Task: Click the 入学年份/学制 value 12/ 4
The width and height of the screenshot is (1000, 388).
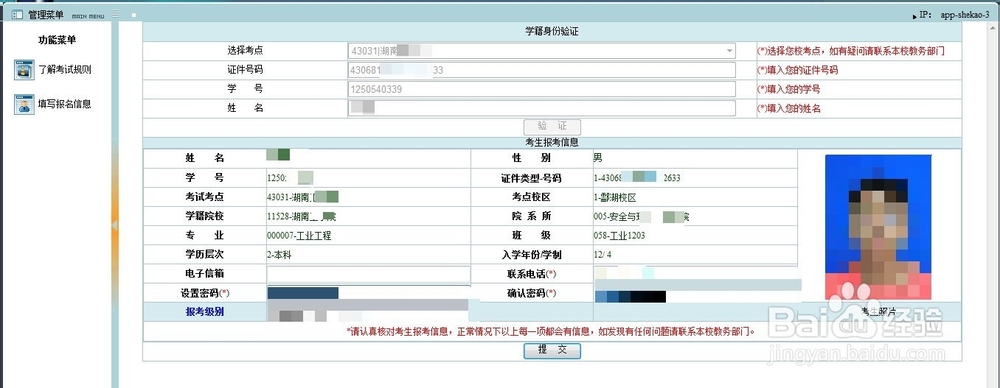Action: click(603, 255)
